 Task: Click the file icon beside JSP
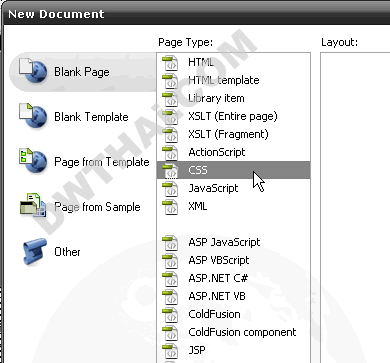click(x=170, y=351)
